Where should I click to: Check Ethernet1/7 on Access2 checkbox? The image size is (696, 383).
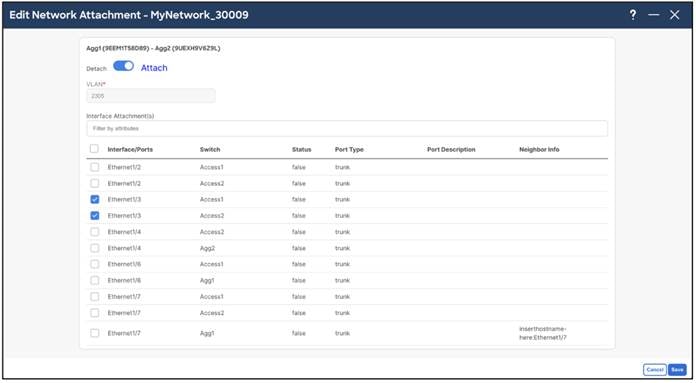[95, 313]
